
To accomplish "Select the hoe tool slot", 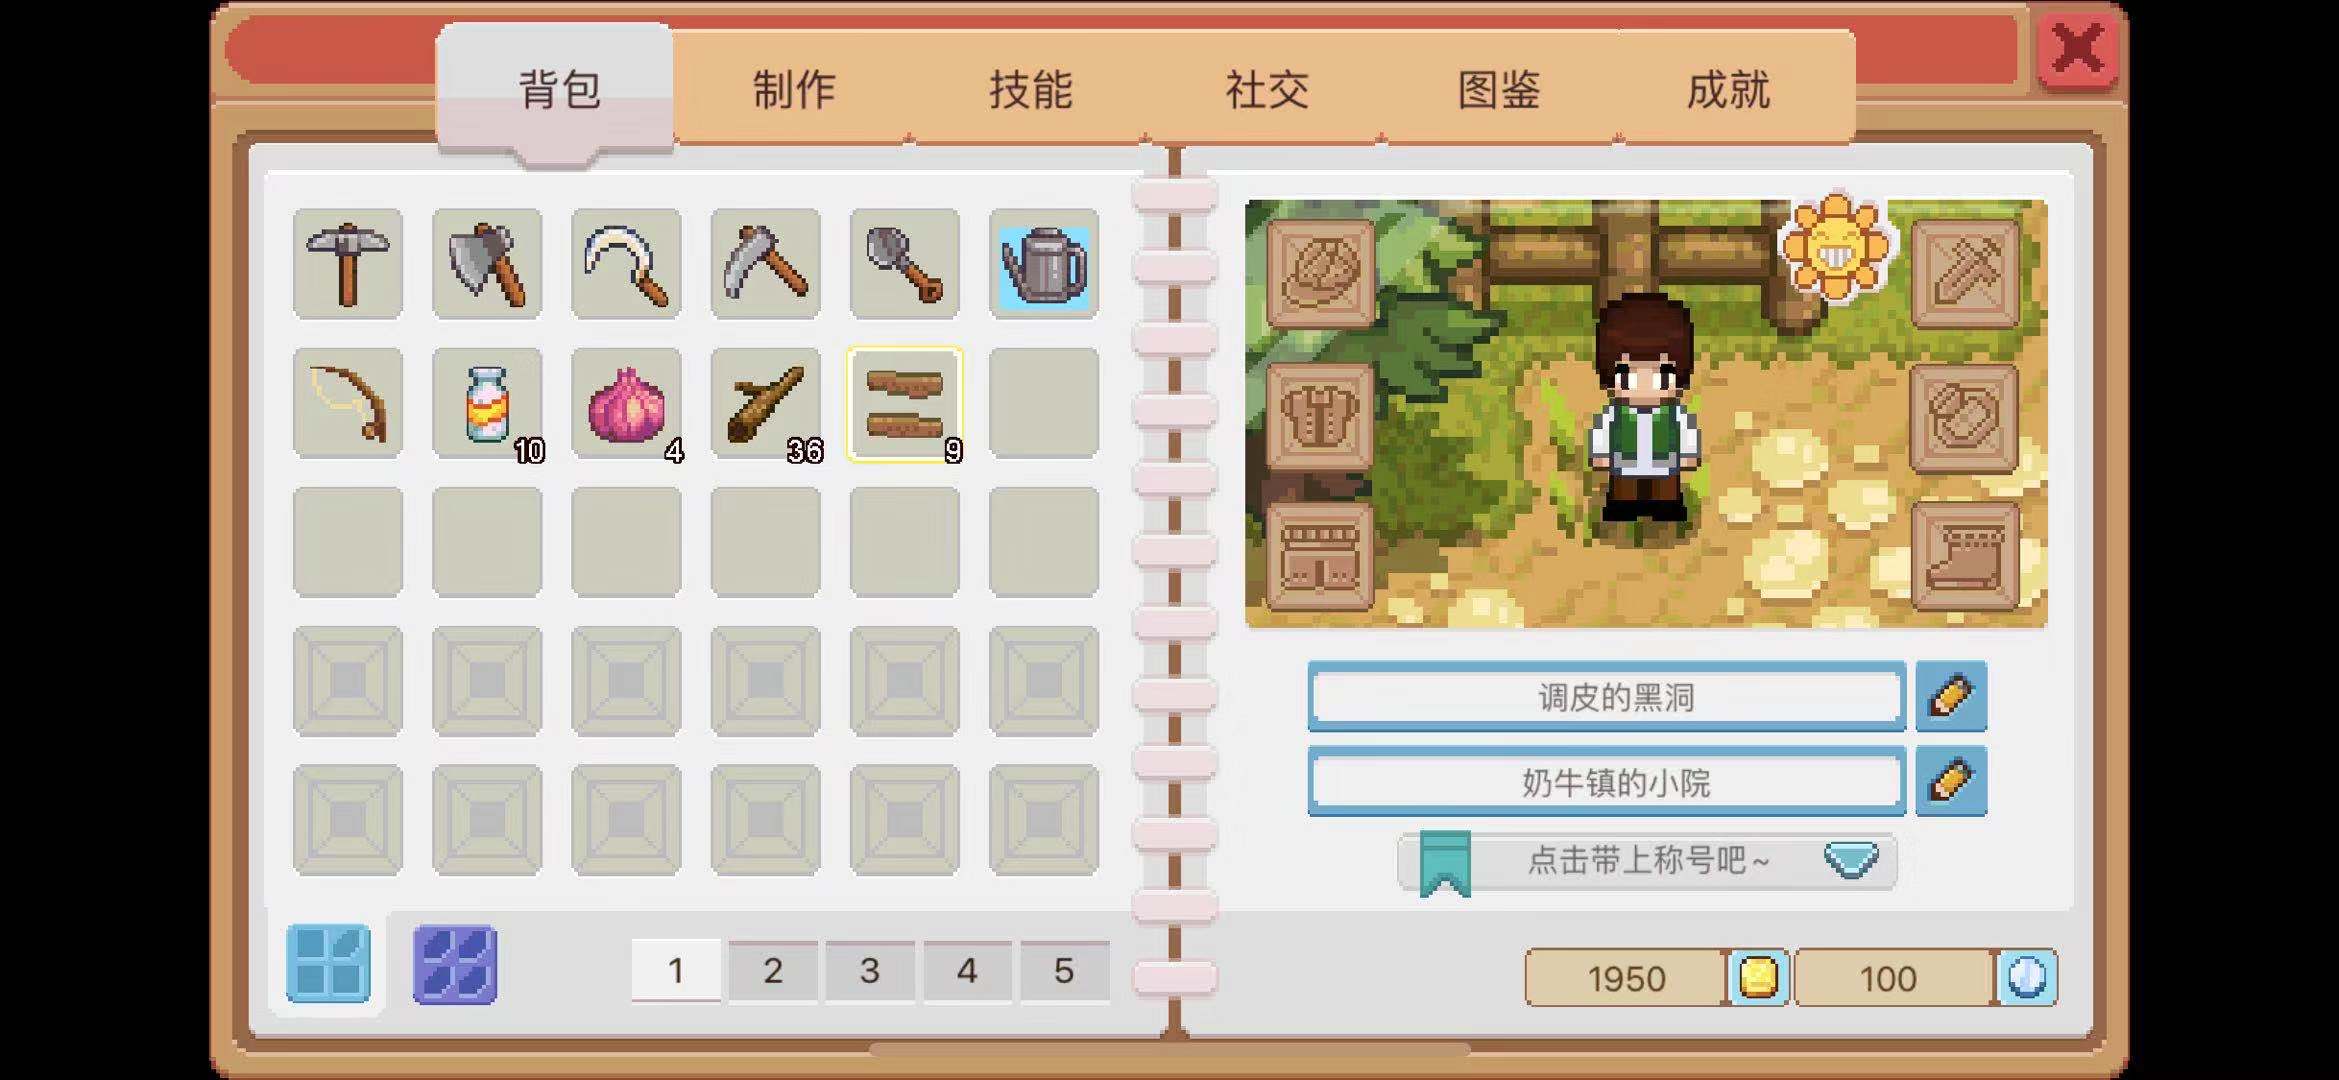I will (x=765, y=264).
